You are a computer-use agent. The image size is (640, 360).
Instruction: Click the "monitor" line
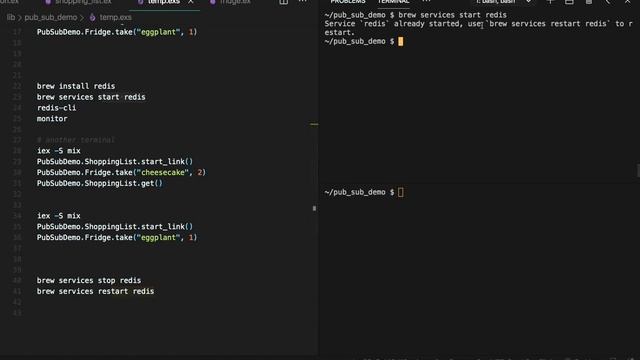pyautogui.click(x=52, y=119)
